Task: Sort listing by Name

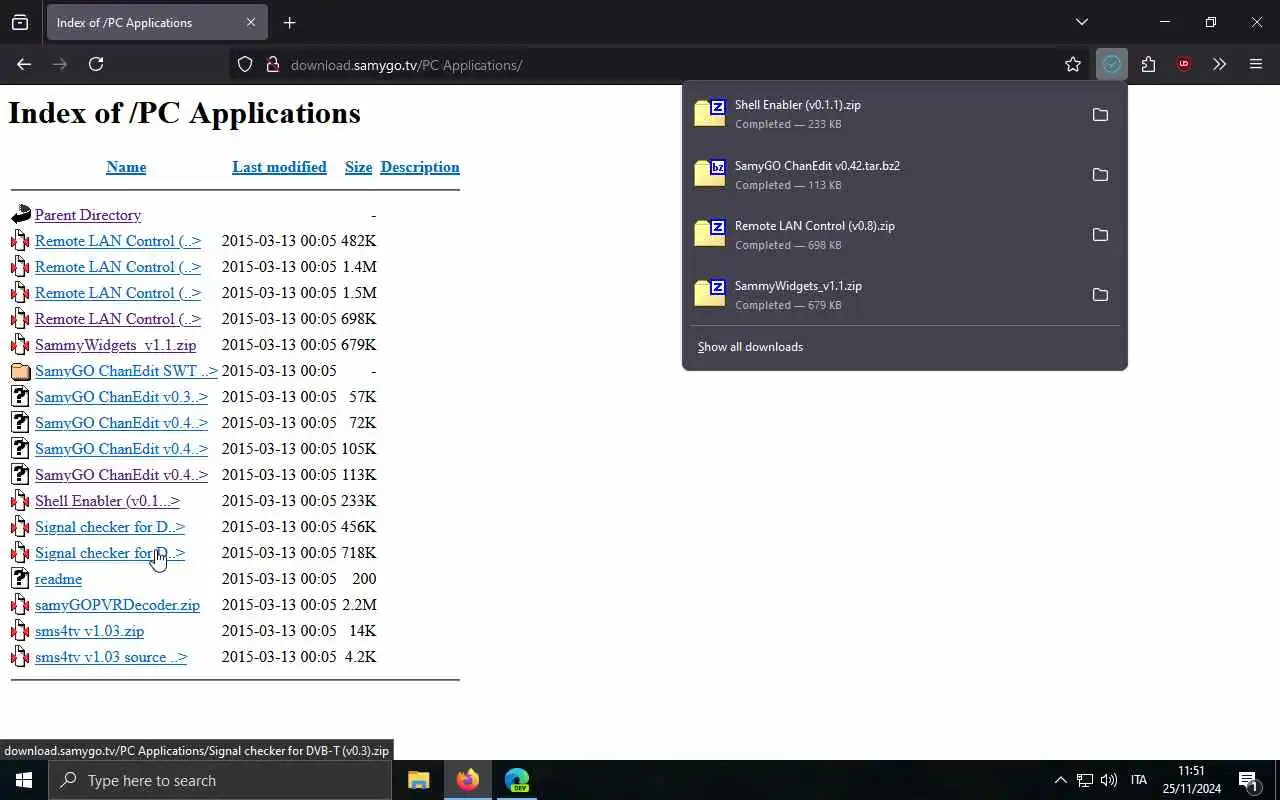Action: click(x=126, y=167)
